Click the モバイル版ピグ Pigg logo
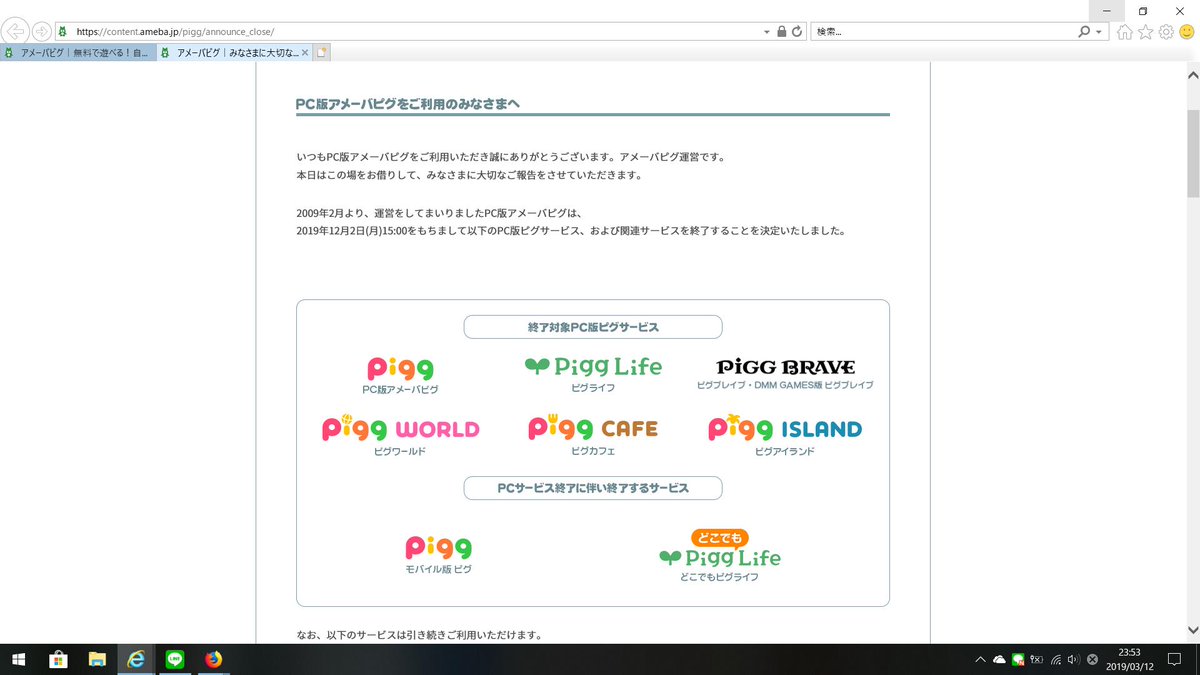This screenshot has width=1200, height=675. [438, 547]
